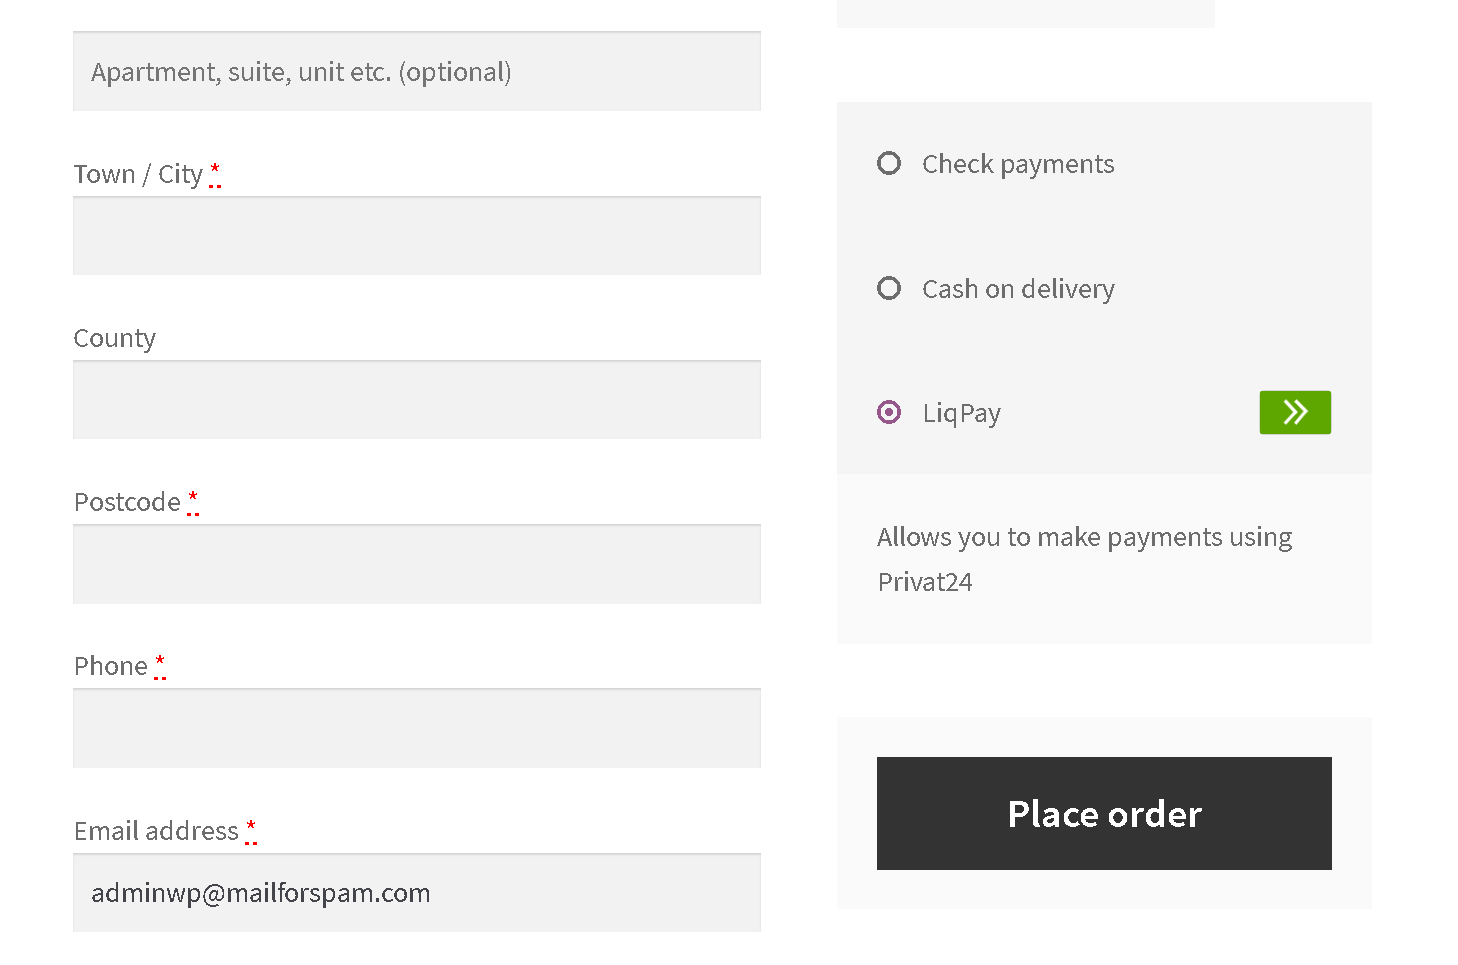Viewport: 1458px width, 965px height.
Task: Click the LiqPay label text
Action: (x=961, y=413)
